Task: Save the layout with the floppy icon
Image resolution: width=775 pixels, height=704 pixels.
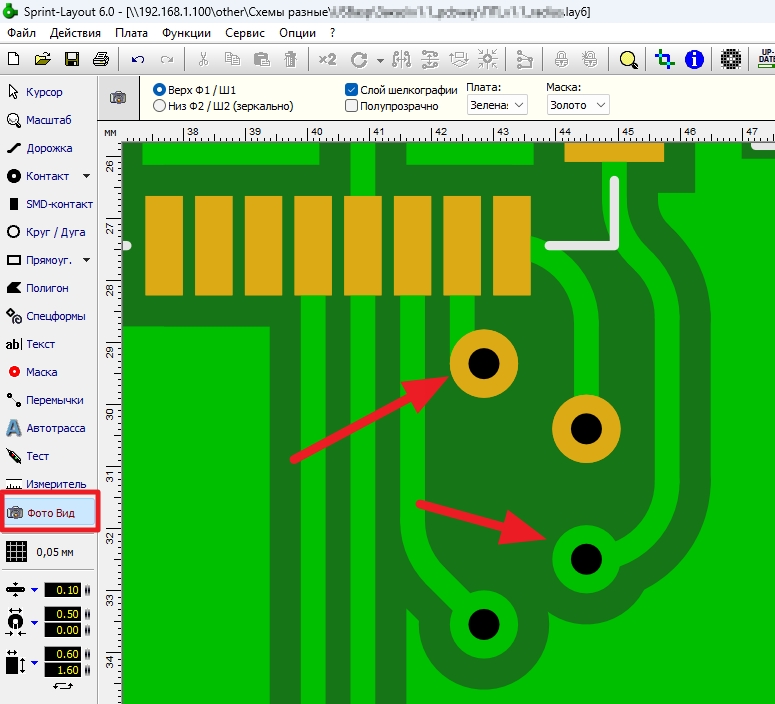Action: coord(72,59)
